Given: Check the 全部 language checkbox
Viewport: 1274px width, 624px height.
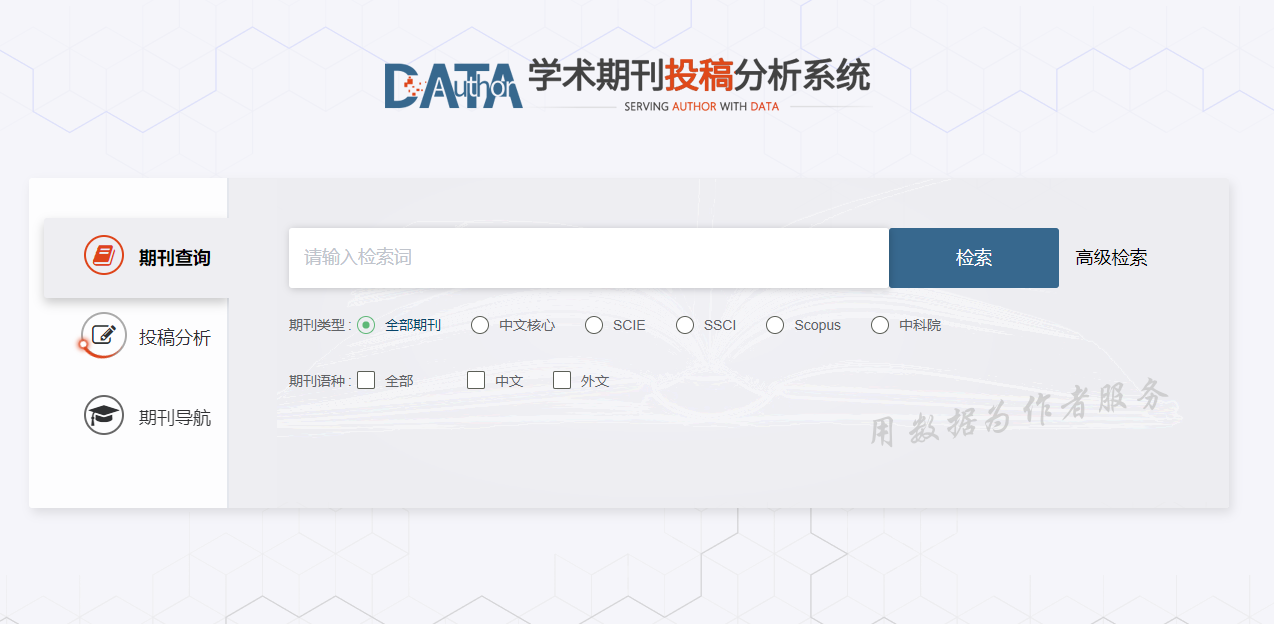Looking at the screenshot, I should pos(366,380).
